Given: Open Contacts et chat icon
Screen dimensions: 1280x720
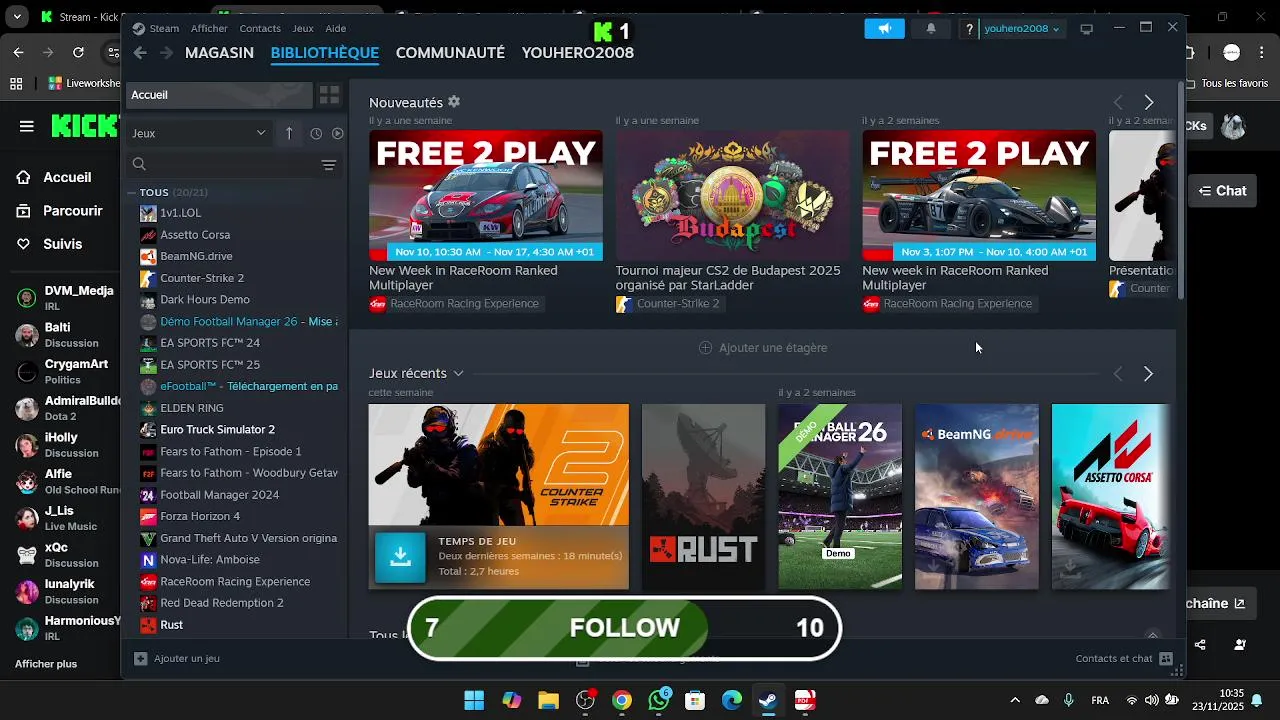Looking at the screenshot, I should tap(1165, 658).
